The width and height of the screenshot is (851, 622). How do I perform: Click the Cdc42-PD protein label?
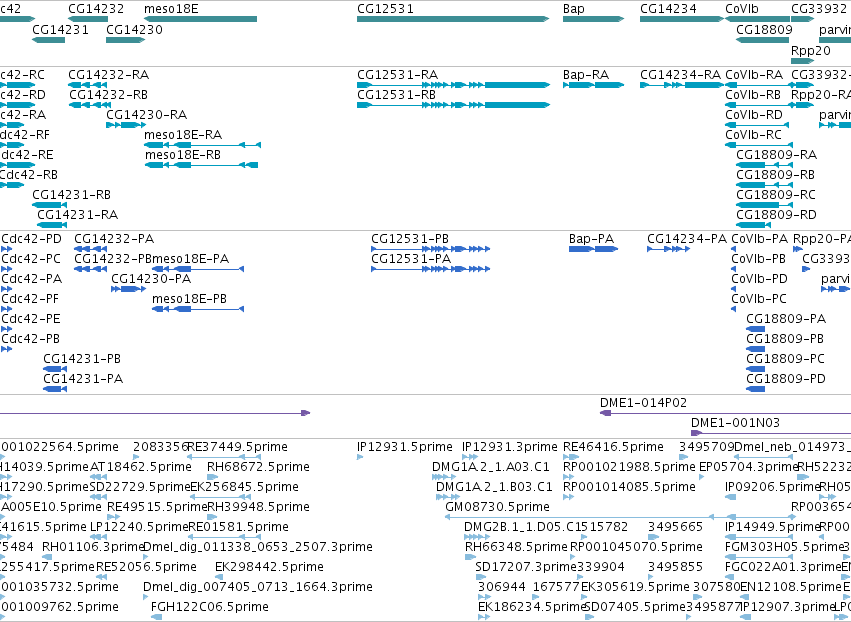[x=31, y=239]
